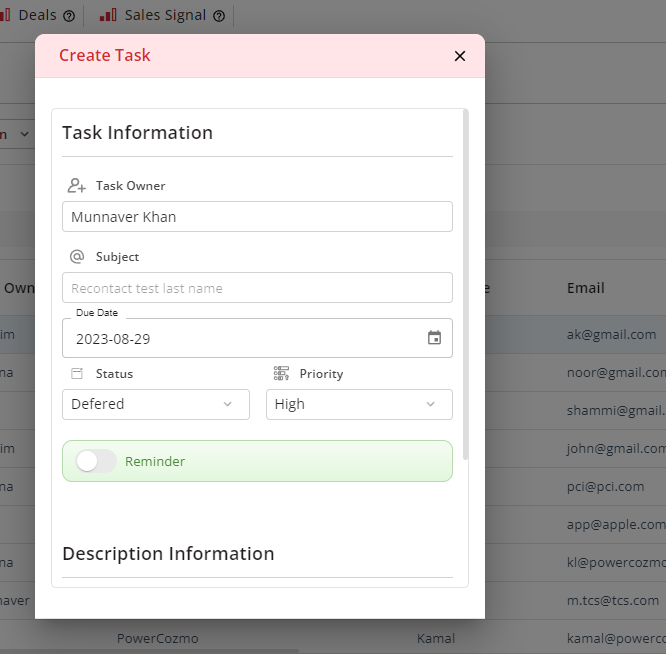Click help icon next to Sales Signal
666x654 pixels.
pyautogui.click(x=219, y=16)
